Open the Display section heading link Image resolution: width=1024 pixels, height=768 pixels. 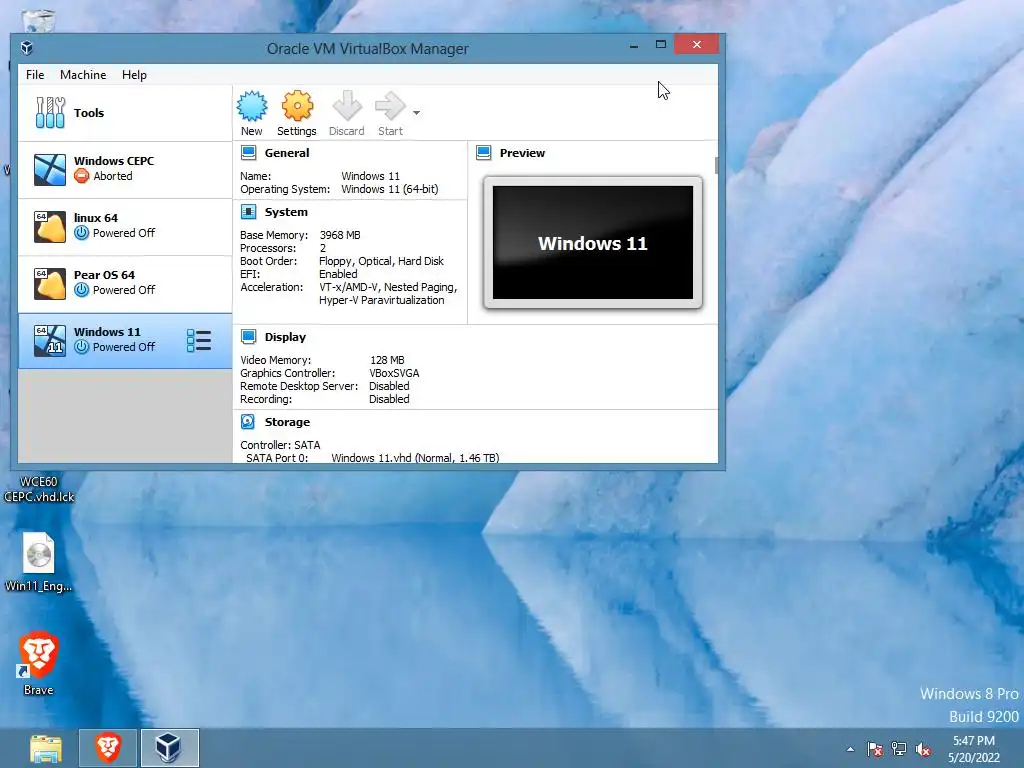285,337
